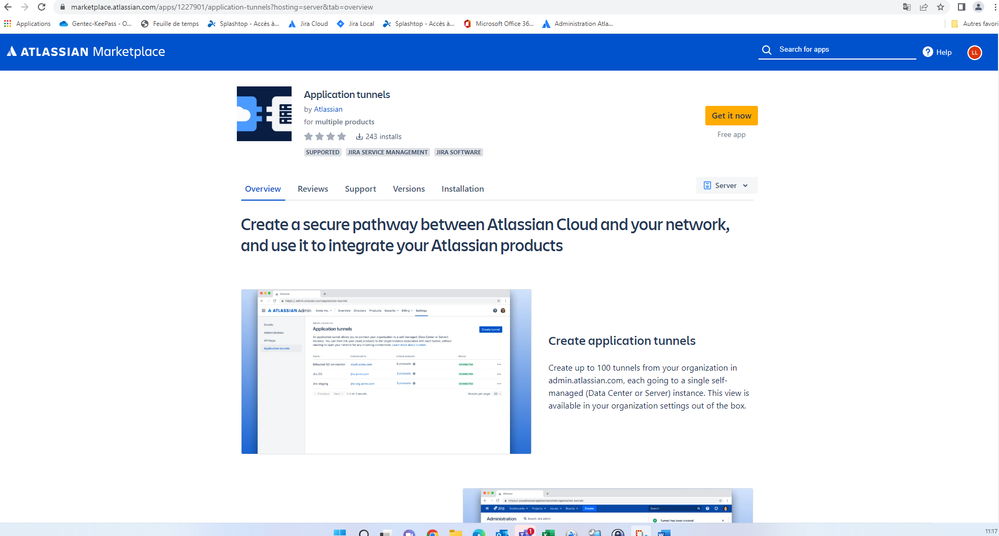Open the Microsoft Office 36... bookmark
This screenshot has width=999, height=536.
[499, 24]
